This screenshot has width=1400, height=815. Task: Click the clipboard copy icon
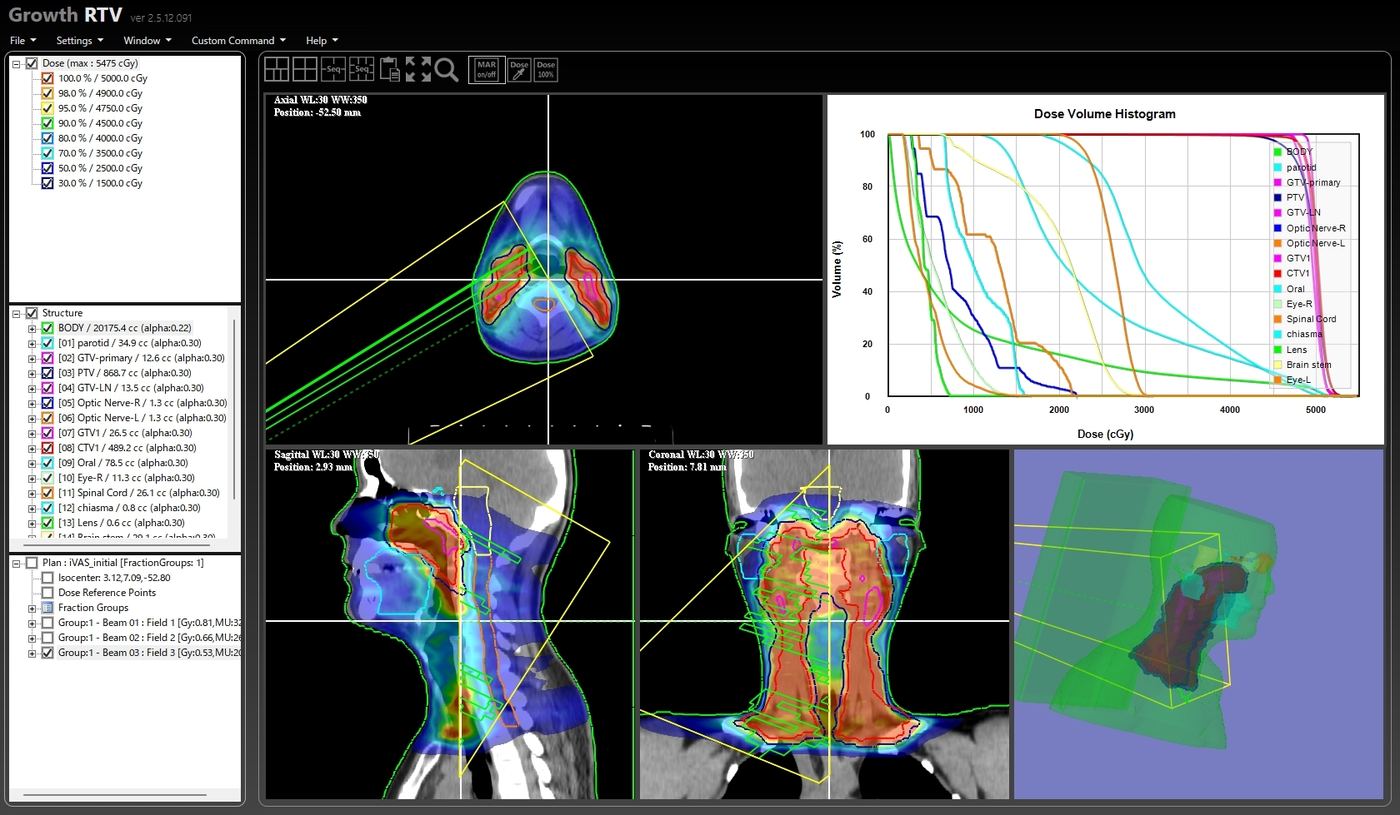pos(390,69)
